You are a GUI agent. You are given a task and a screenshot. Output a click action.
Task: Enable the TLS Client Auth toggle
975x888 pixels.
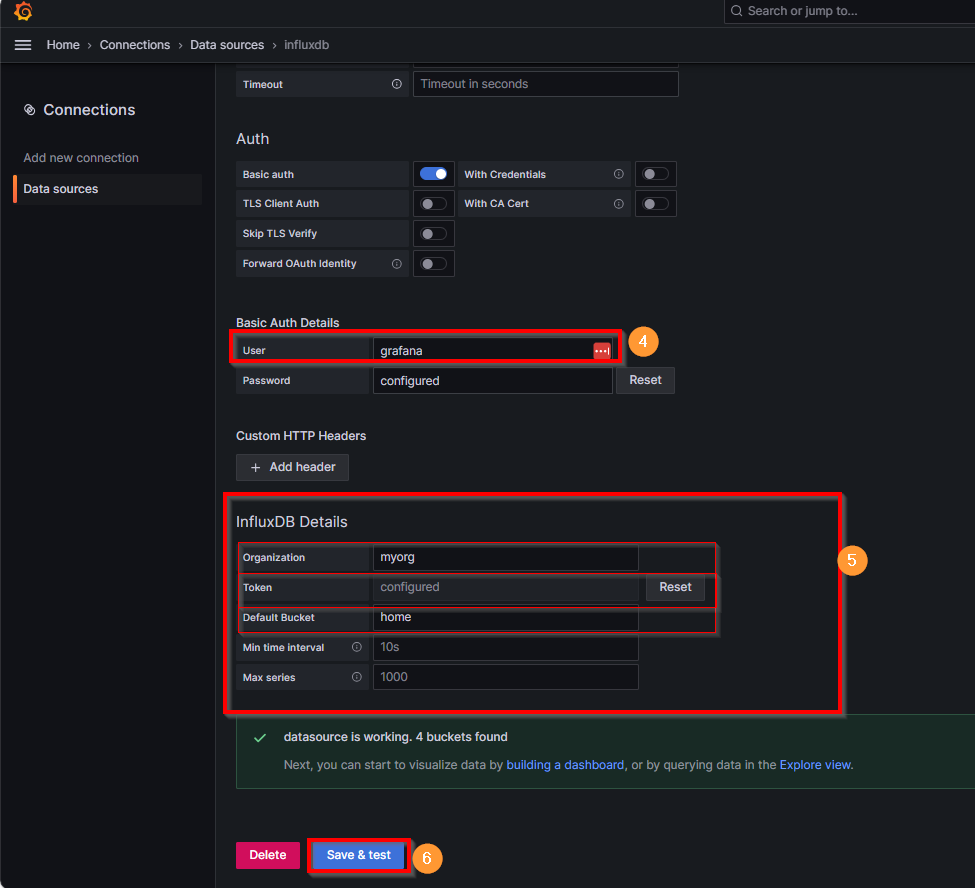(x=433, y=203)
